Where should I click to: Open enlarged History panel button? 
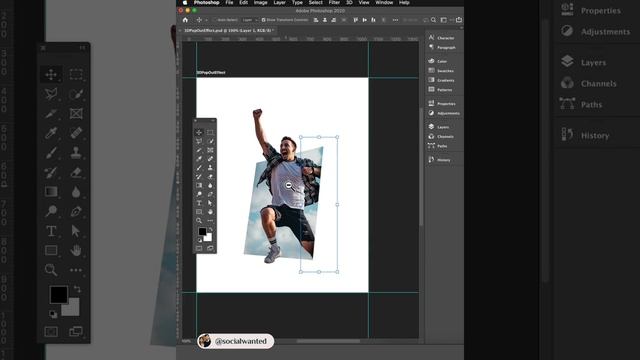(586, 135)
